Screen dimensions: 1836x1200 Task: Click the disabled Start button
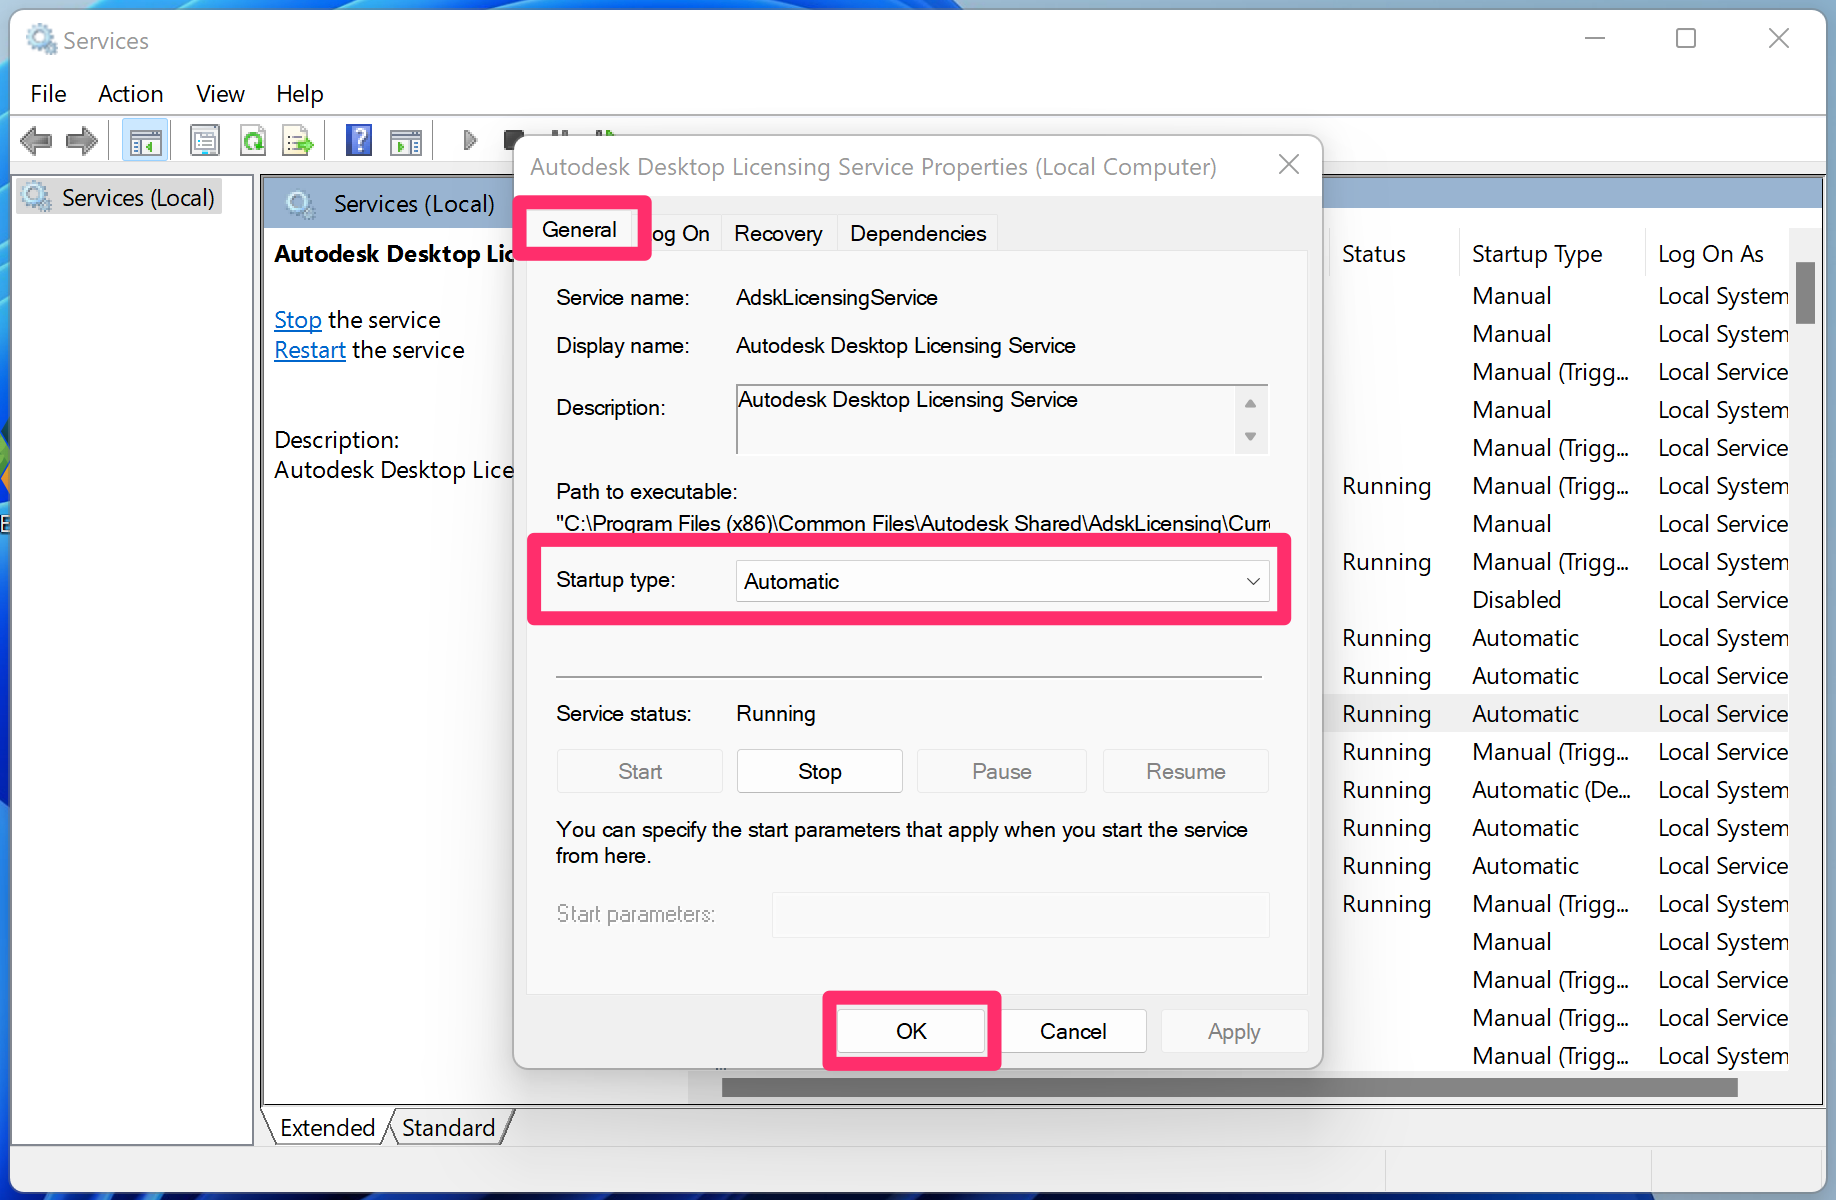click(x=639, y=771)
